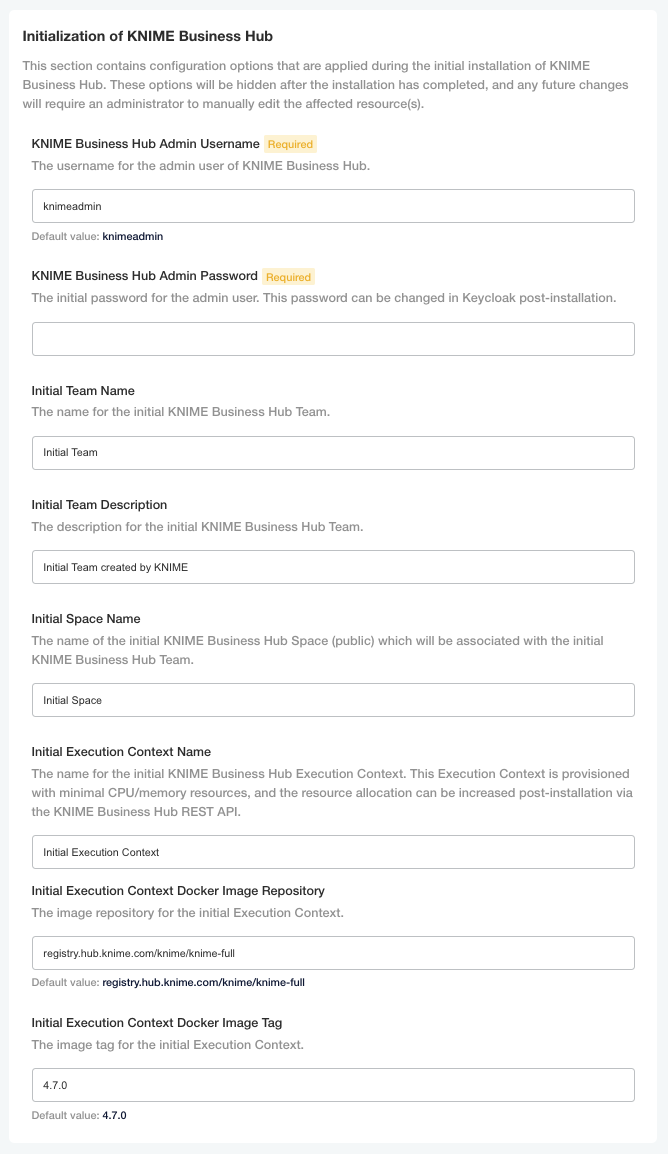This screenshot has width=668, height=1154.
Task: Click the KNIME Business Hub Admin Password label
Action: pyautogui.click(x=144, y=276)
